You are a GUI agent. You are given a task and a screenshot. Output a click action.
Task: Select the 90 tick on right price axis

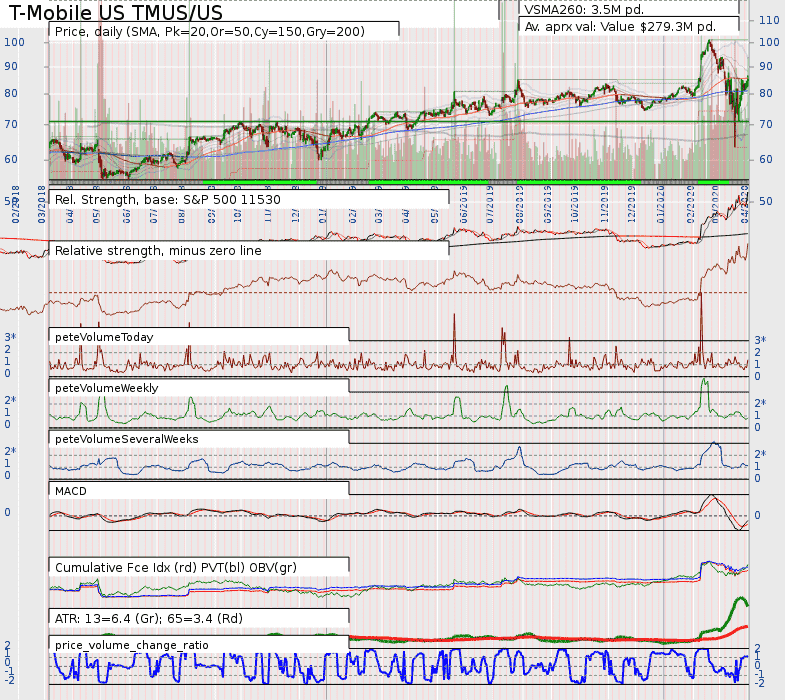[x=766, y=67]
